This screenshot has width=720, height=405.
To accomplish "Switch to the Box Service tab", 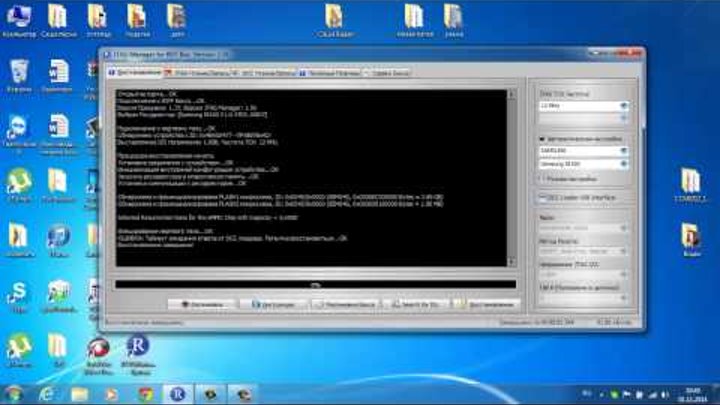I will (386, 74).
